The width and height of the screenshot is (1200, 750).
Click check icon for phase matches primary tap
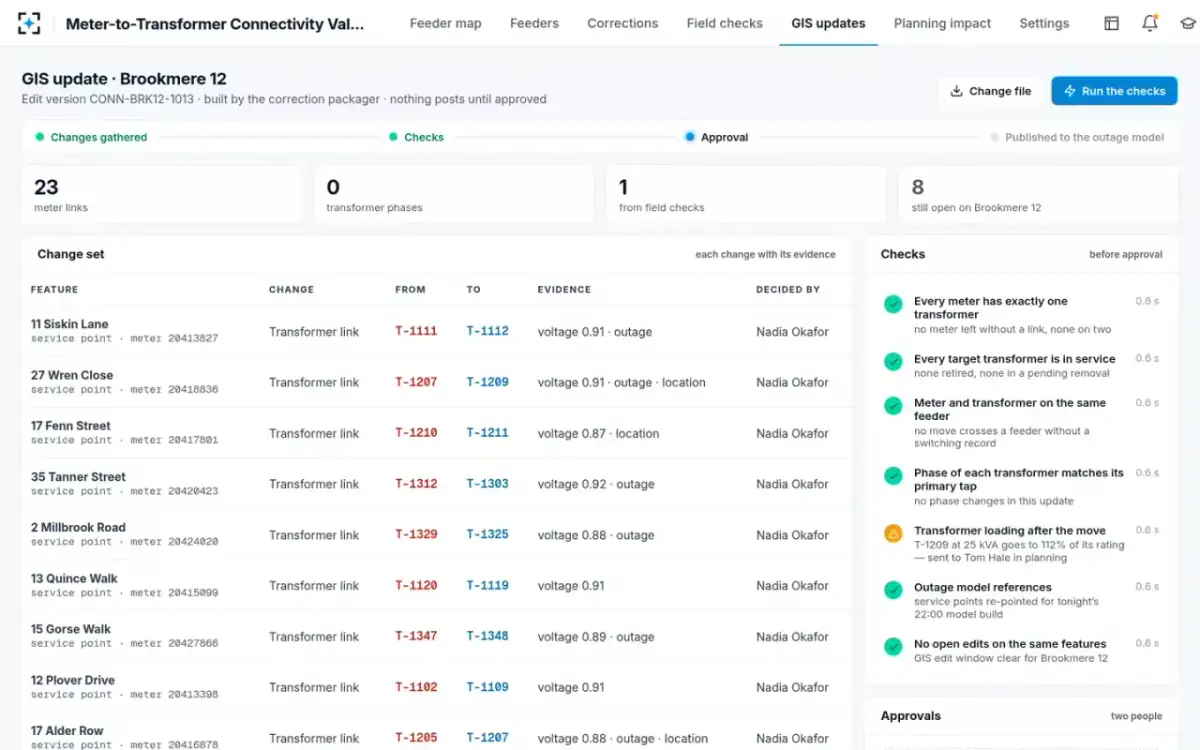(x=893, y=475)
